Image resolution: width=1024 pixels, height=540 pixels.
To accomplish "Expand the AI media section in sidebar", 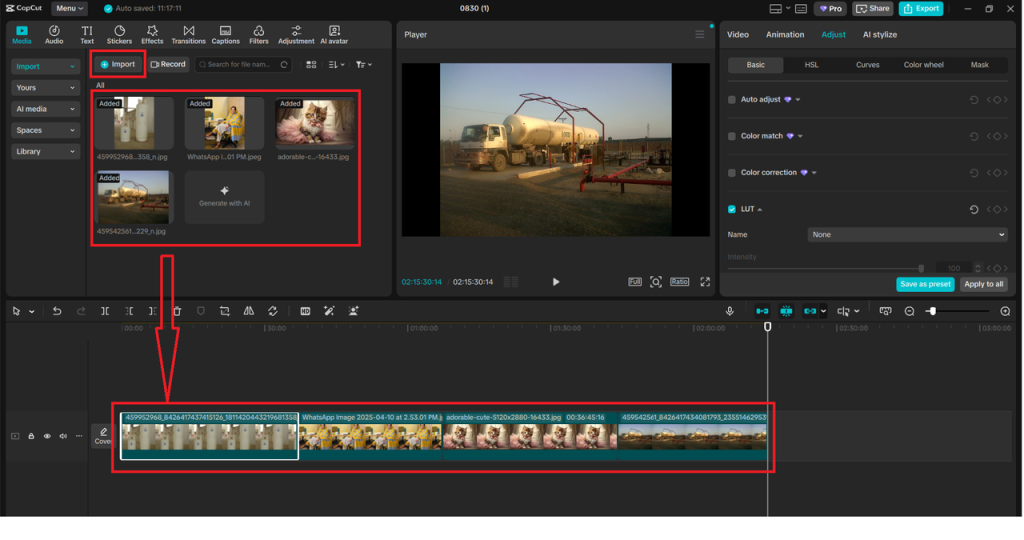I will coord(45,109).
